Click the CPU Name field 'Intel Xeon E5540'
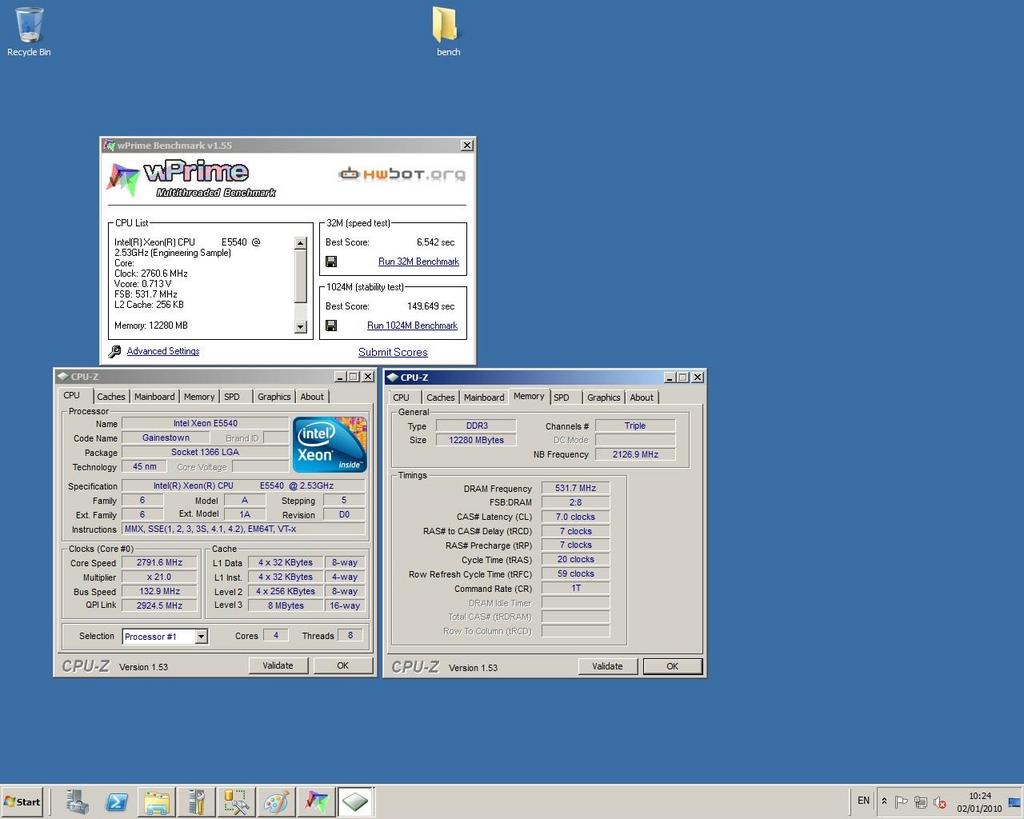Screen dimensions: 1024x819 point(205,423)
